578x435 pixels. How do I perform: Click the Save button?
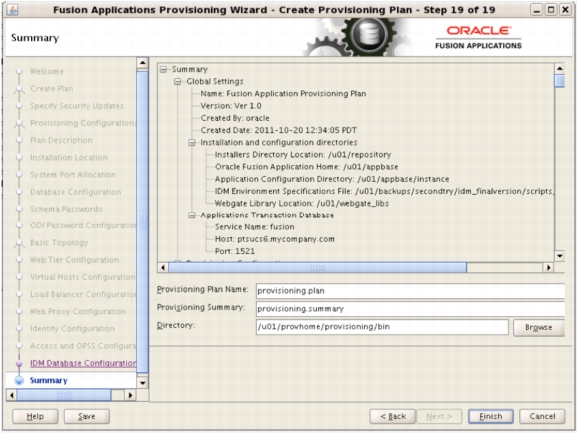(x=87, y=417)
